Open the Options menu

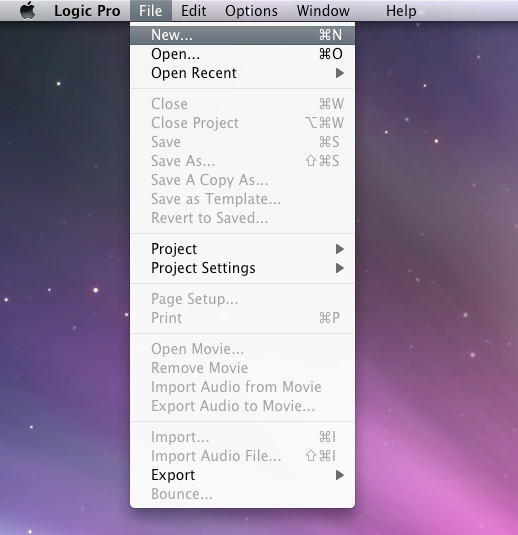[251, 11]
